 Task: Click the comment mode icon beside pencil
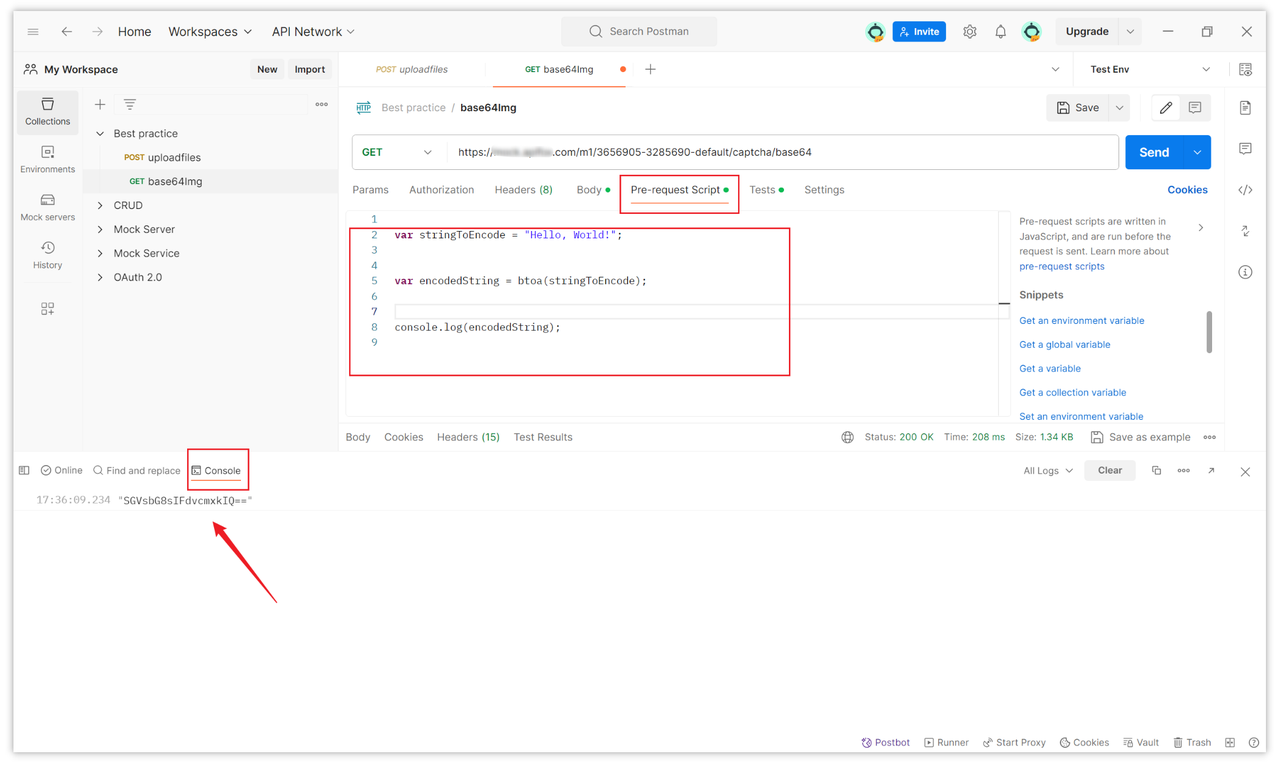point(1195,107)
